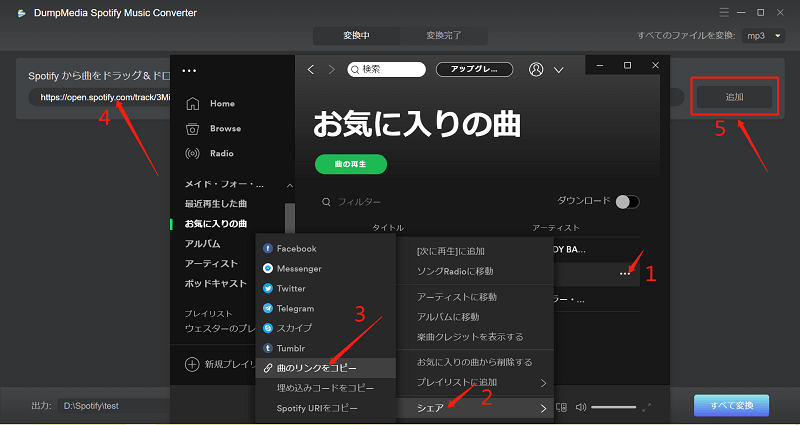Select 曲のリンクをコピー
This screenshot has height=425, width=800.
pyautogui.click(x=324, y=368)
